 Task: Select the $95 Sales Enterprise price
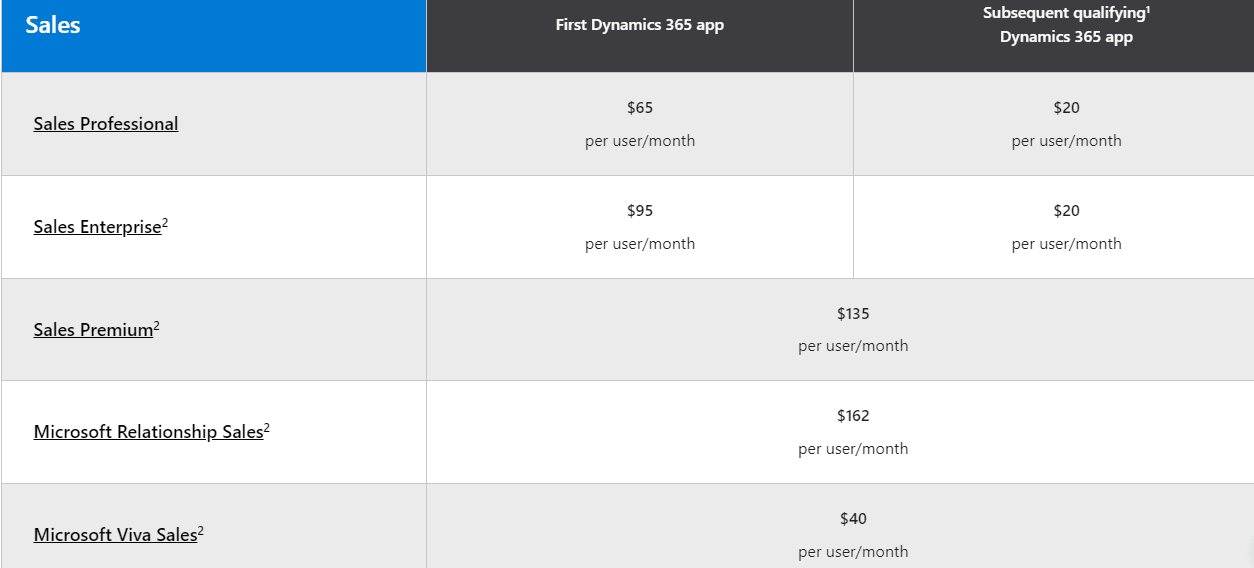pos(640,211)
